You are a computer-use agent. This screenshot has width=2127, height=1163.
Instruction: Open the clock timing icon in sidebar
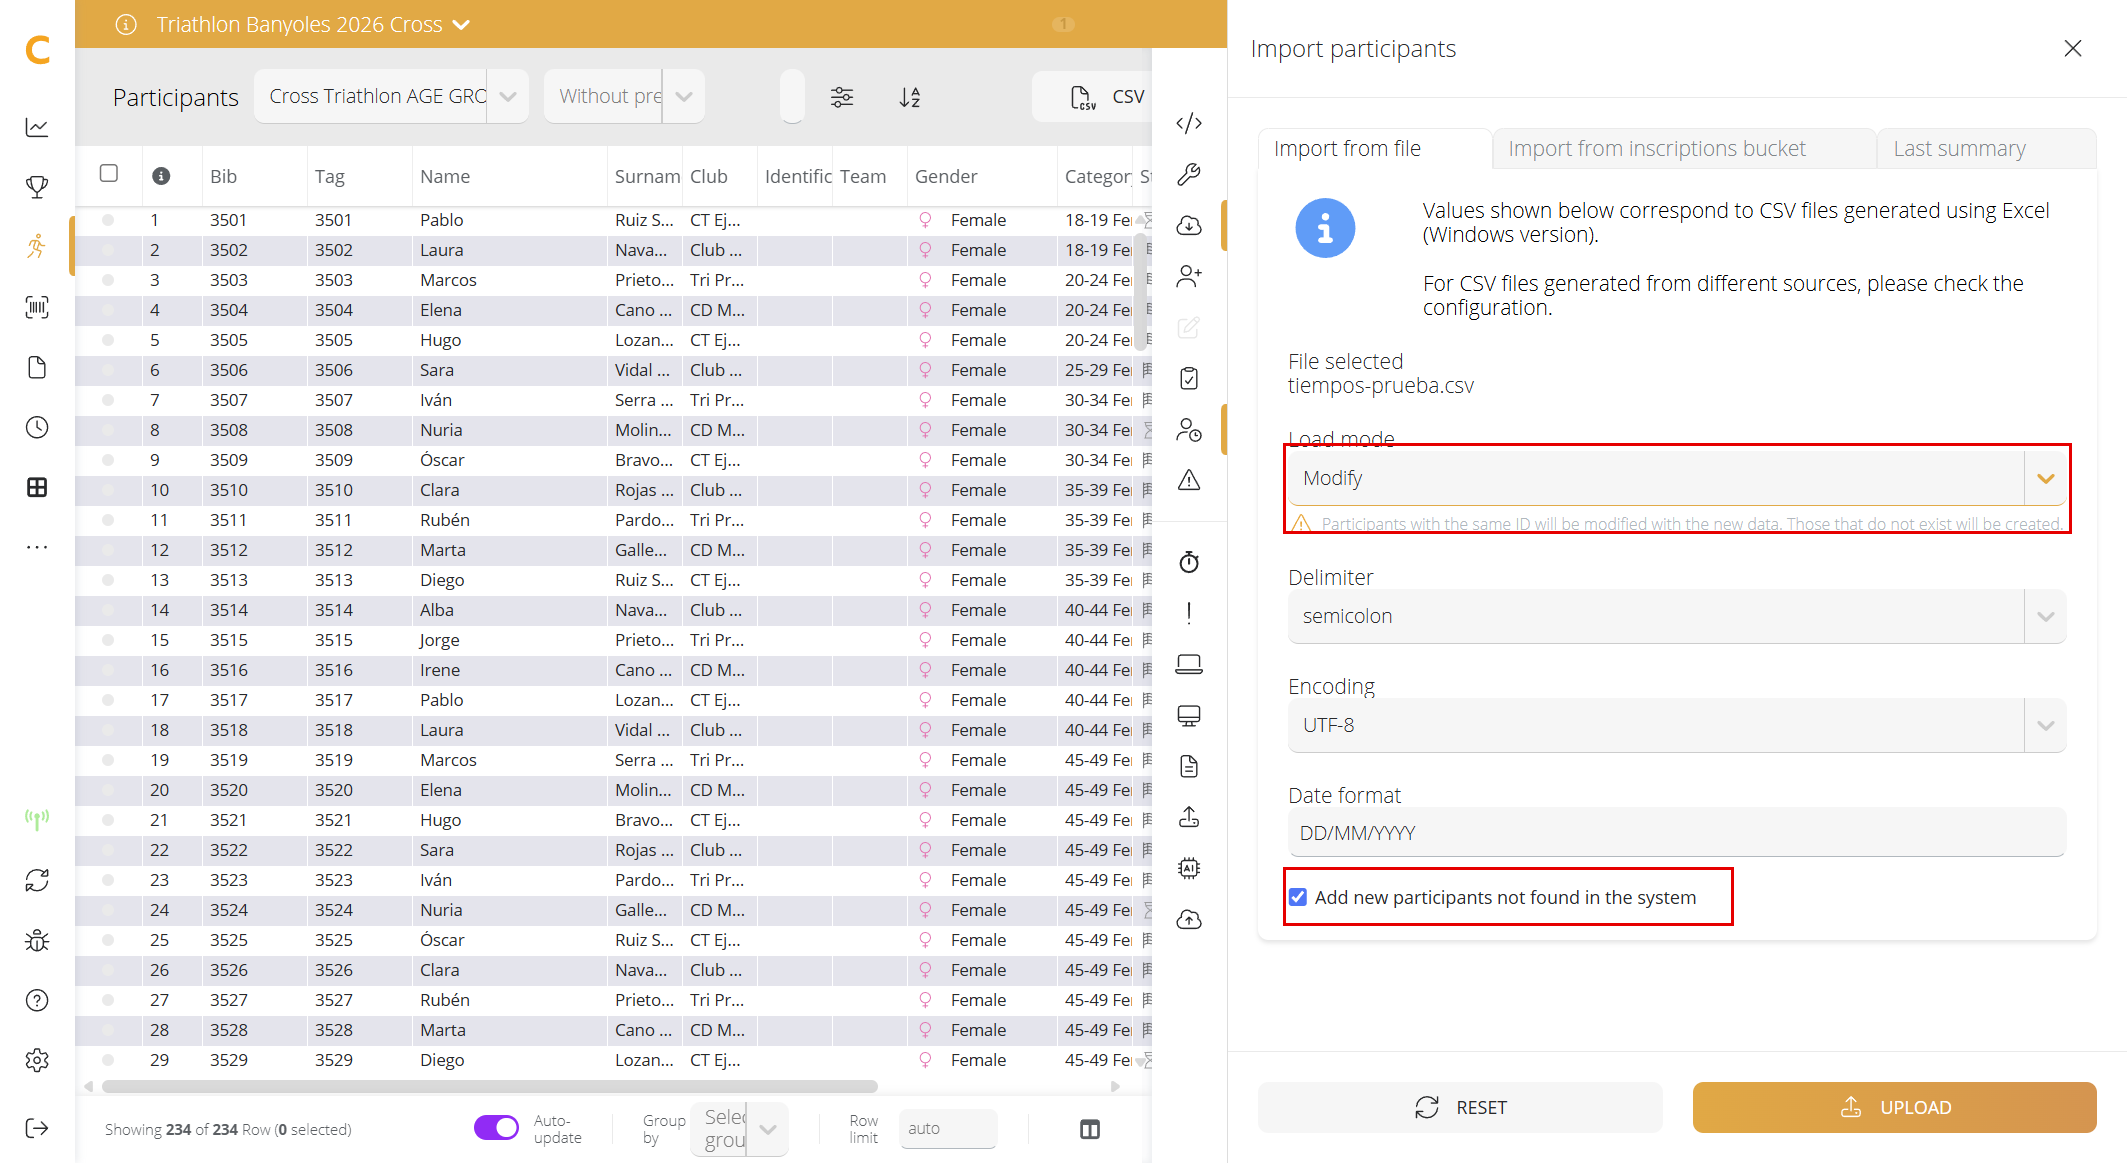[x=37, y=427]
